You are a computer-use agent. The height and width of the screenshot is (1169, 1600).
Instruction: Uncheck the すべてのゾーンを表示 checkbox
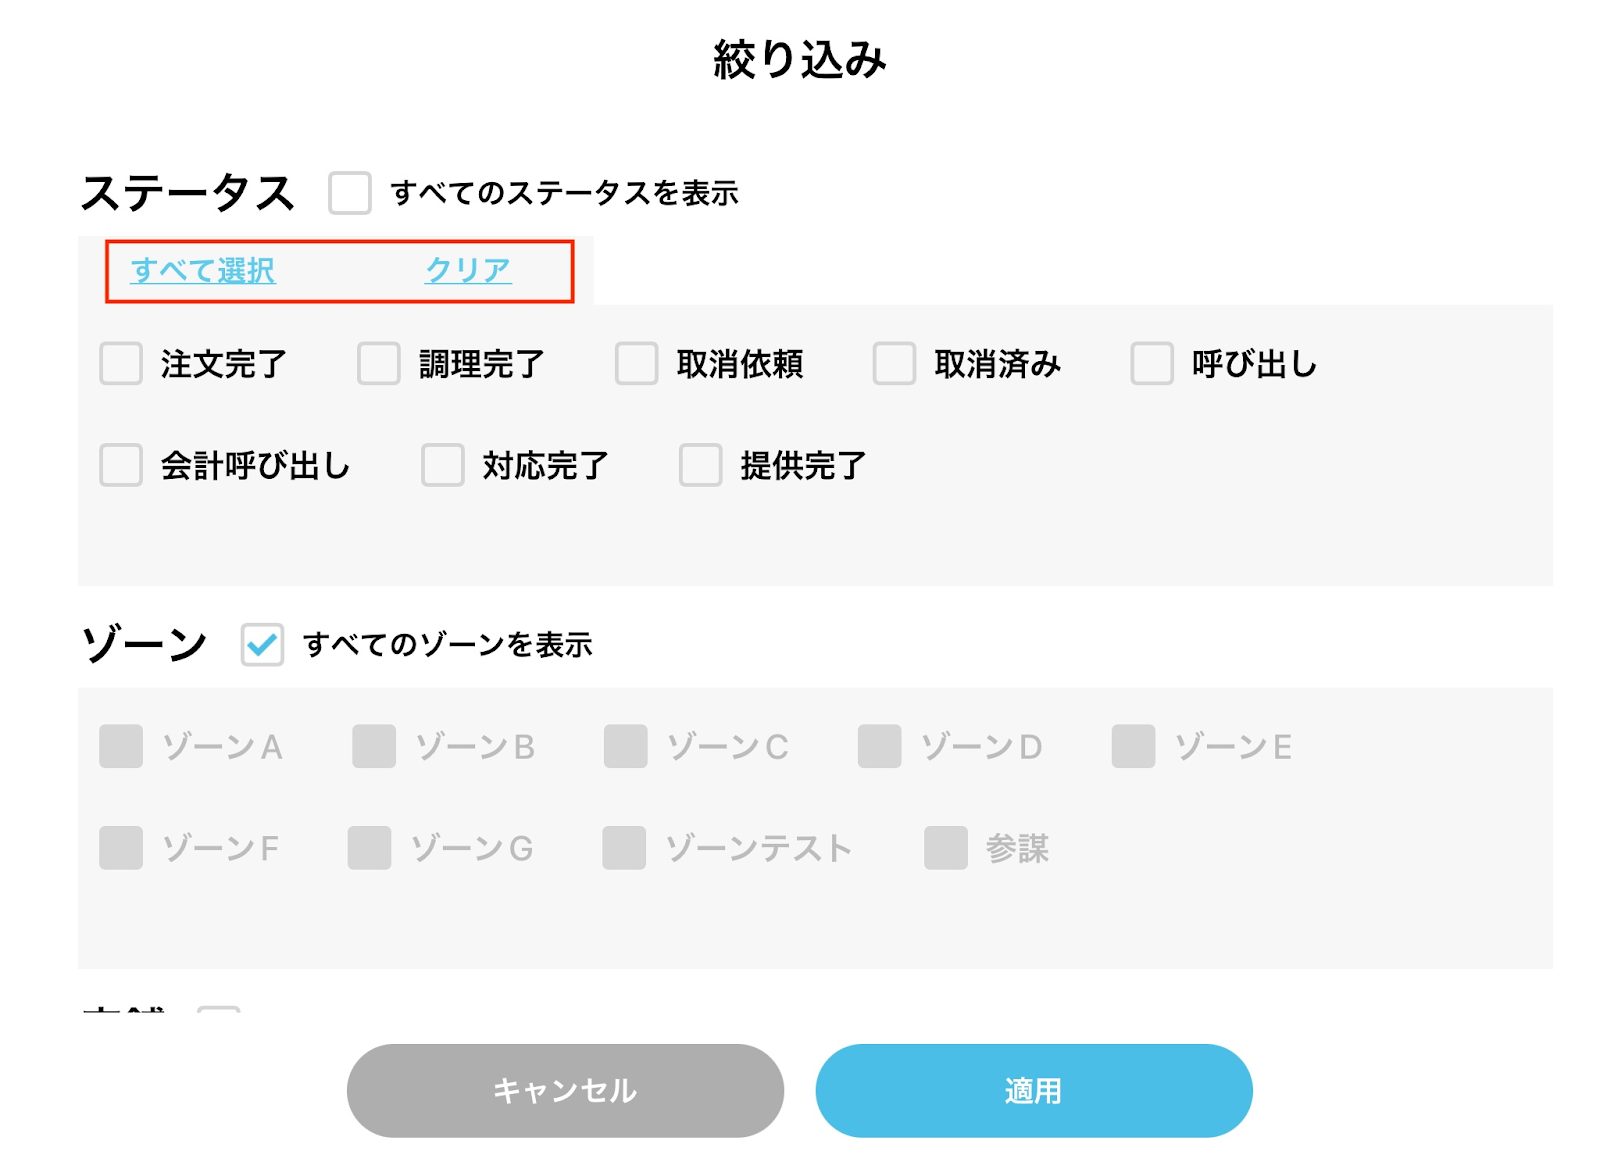262,645
